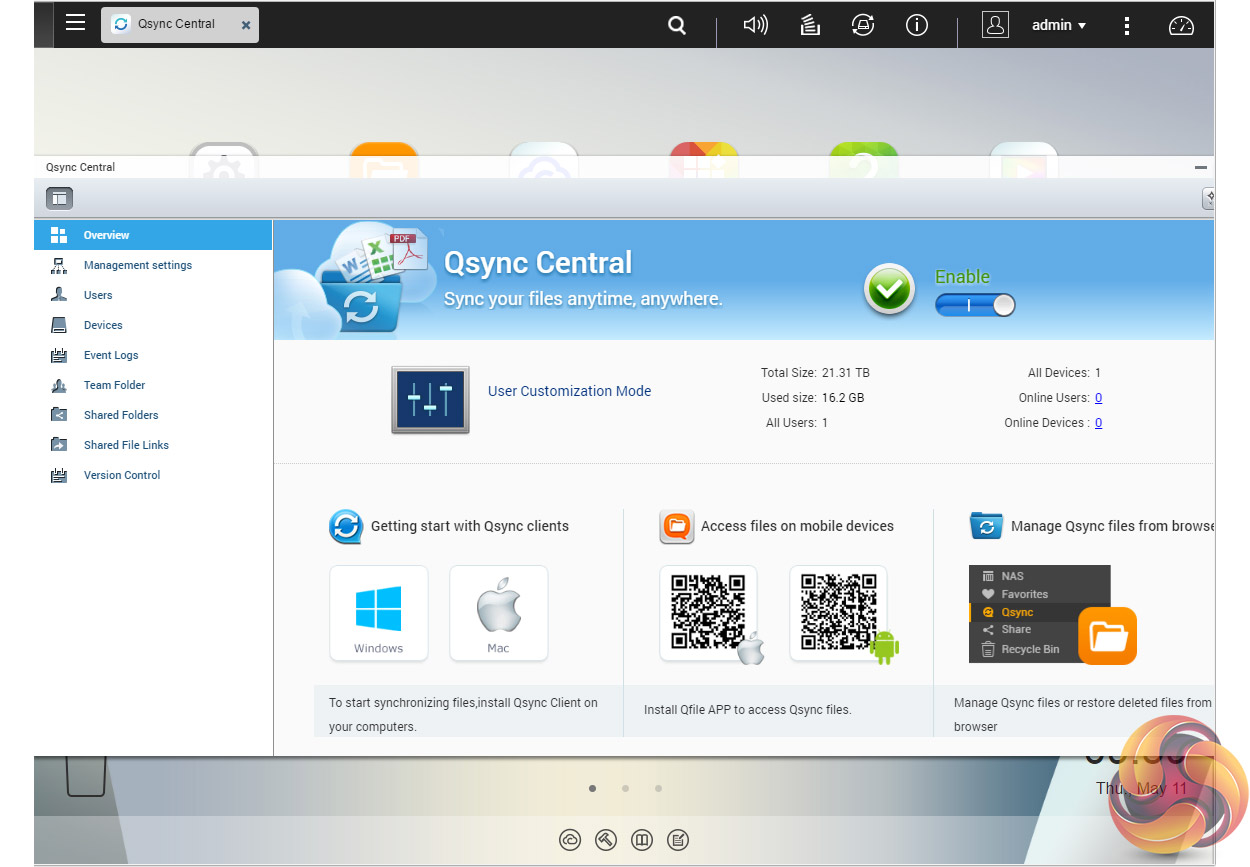Click the user profile avatar icon
Screen dimensions: 1250x867
click(995, 25)
